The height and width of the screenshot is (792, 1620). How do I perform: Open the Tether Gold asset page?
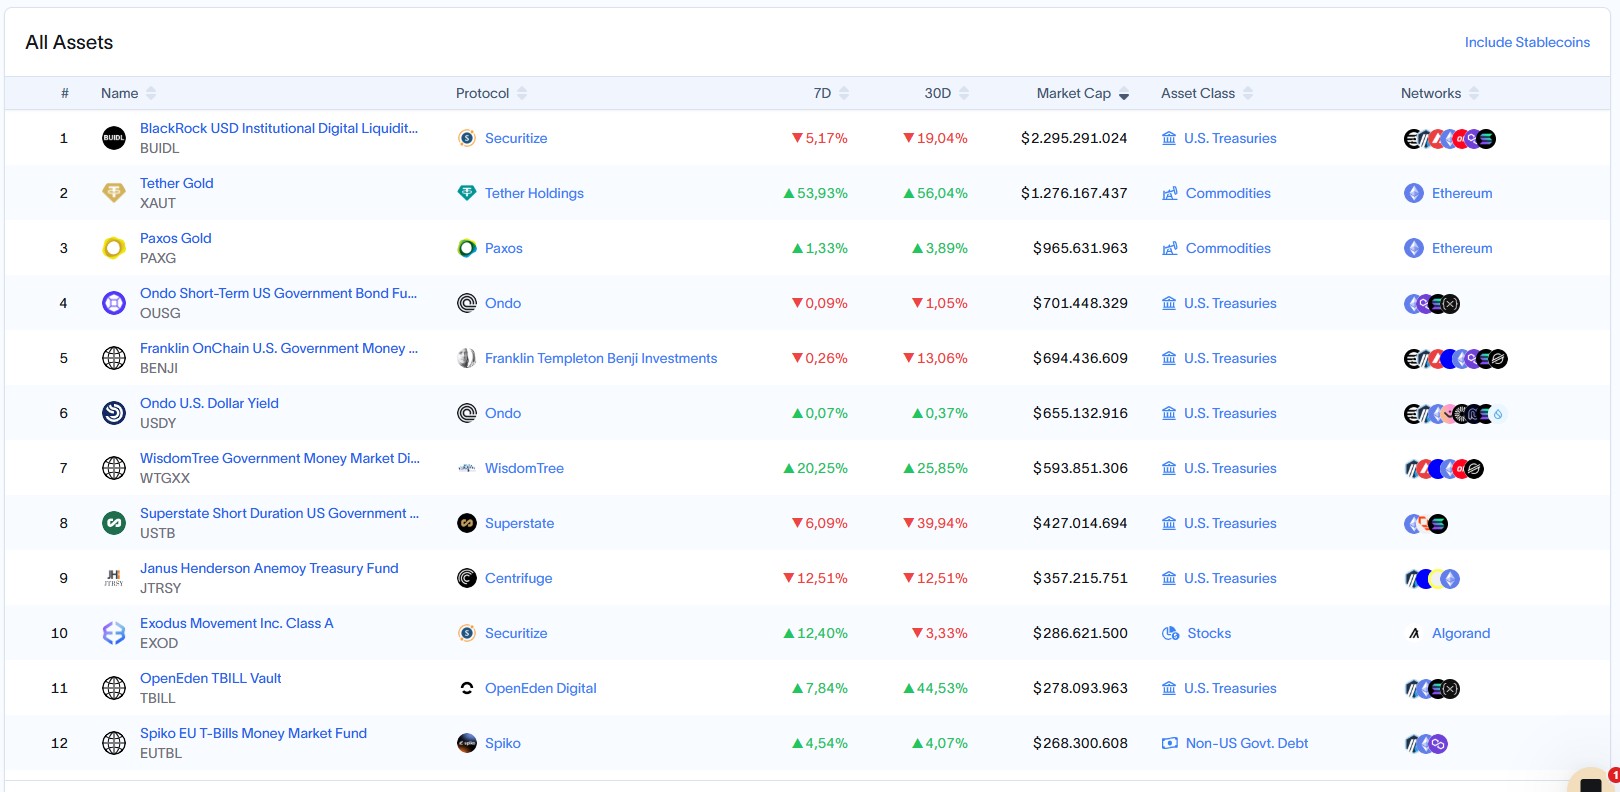[177, 183]
